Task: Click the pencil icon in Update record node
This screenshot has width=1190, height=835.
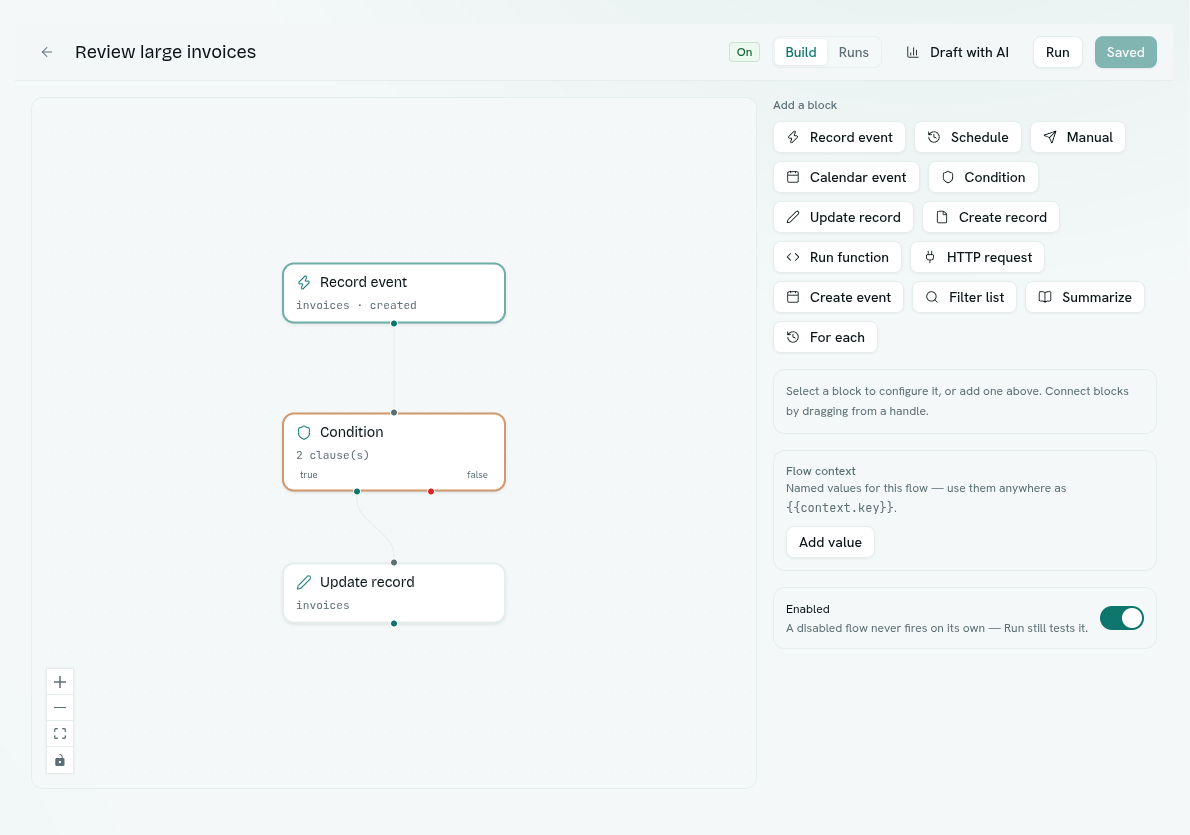Action: tap(304, 582)
